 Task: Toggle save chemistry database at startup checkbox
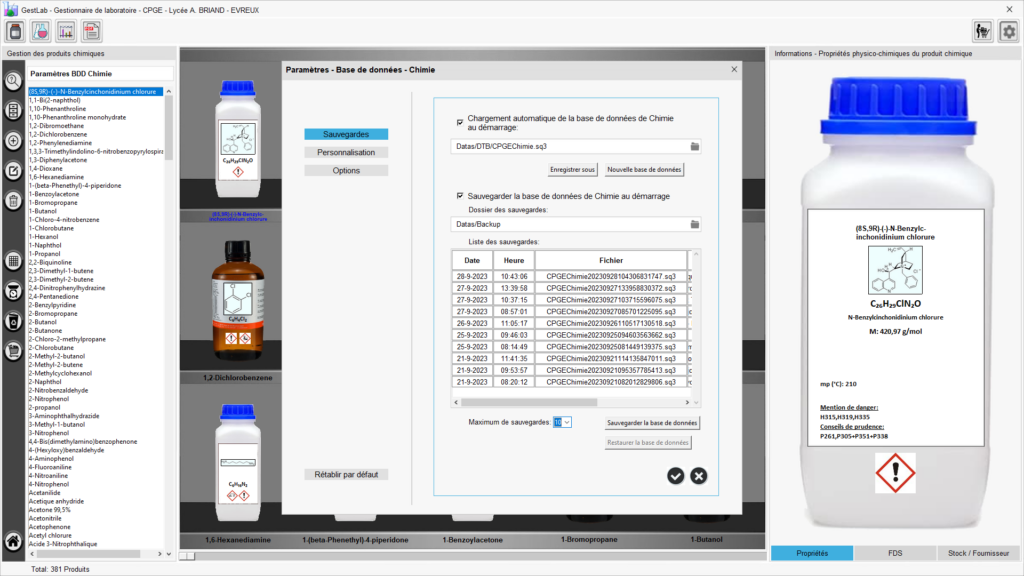[x=460, y=196]
